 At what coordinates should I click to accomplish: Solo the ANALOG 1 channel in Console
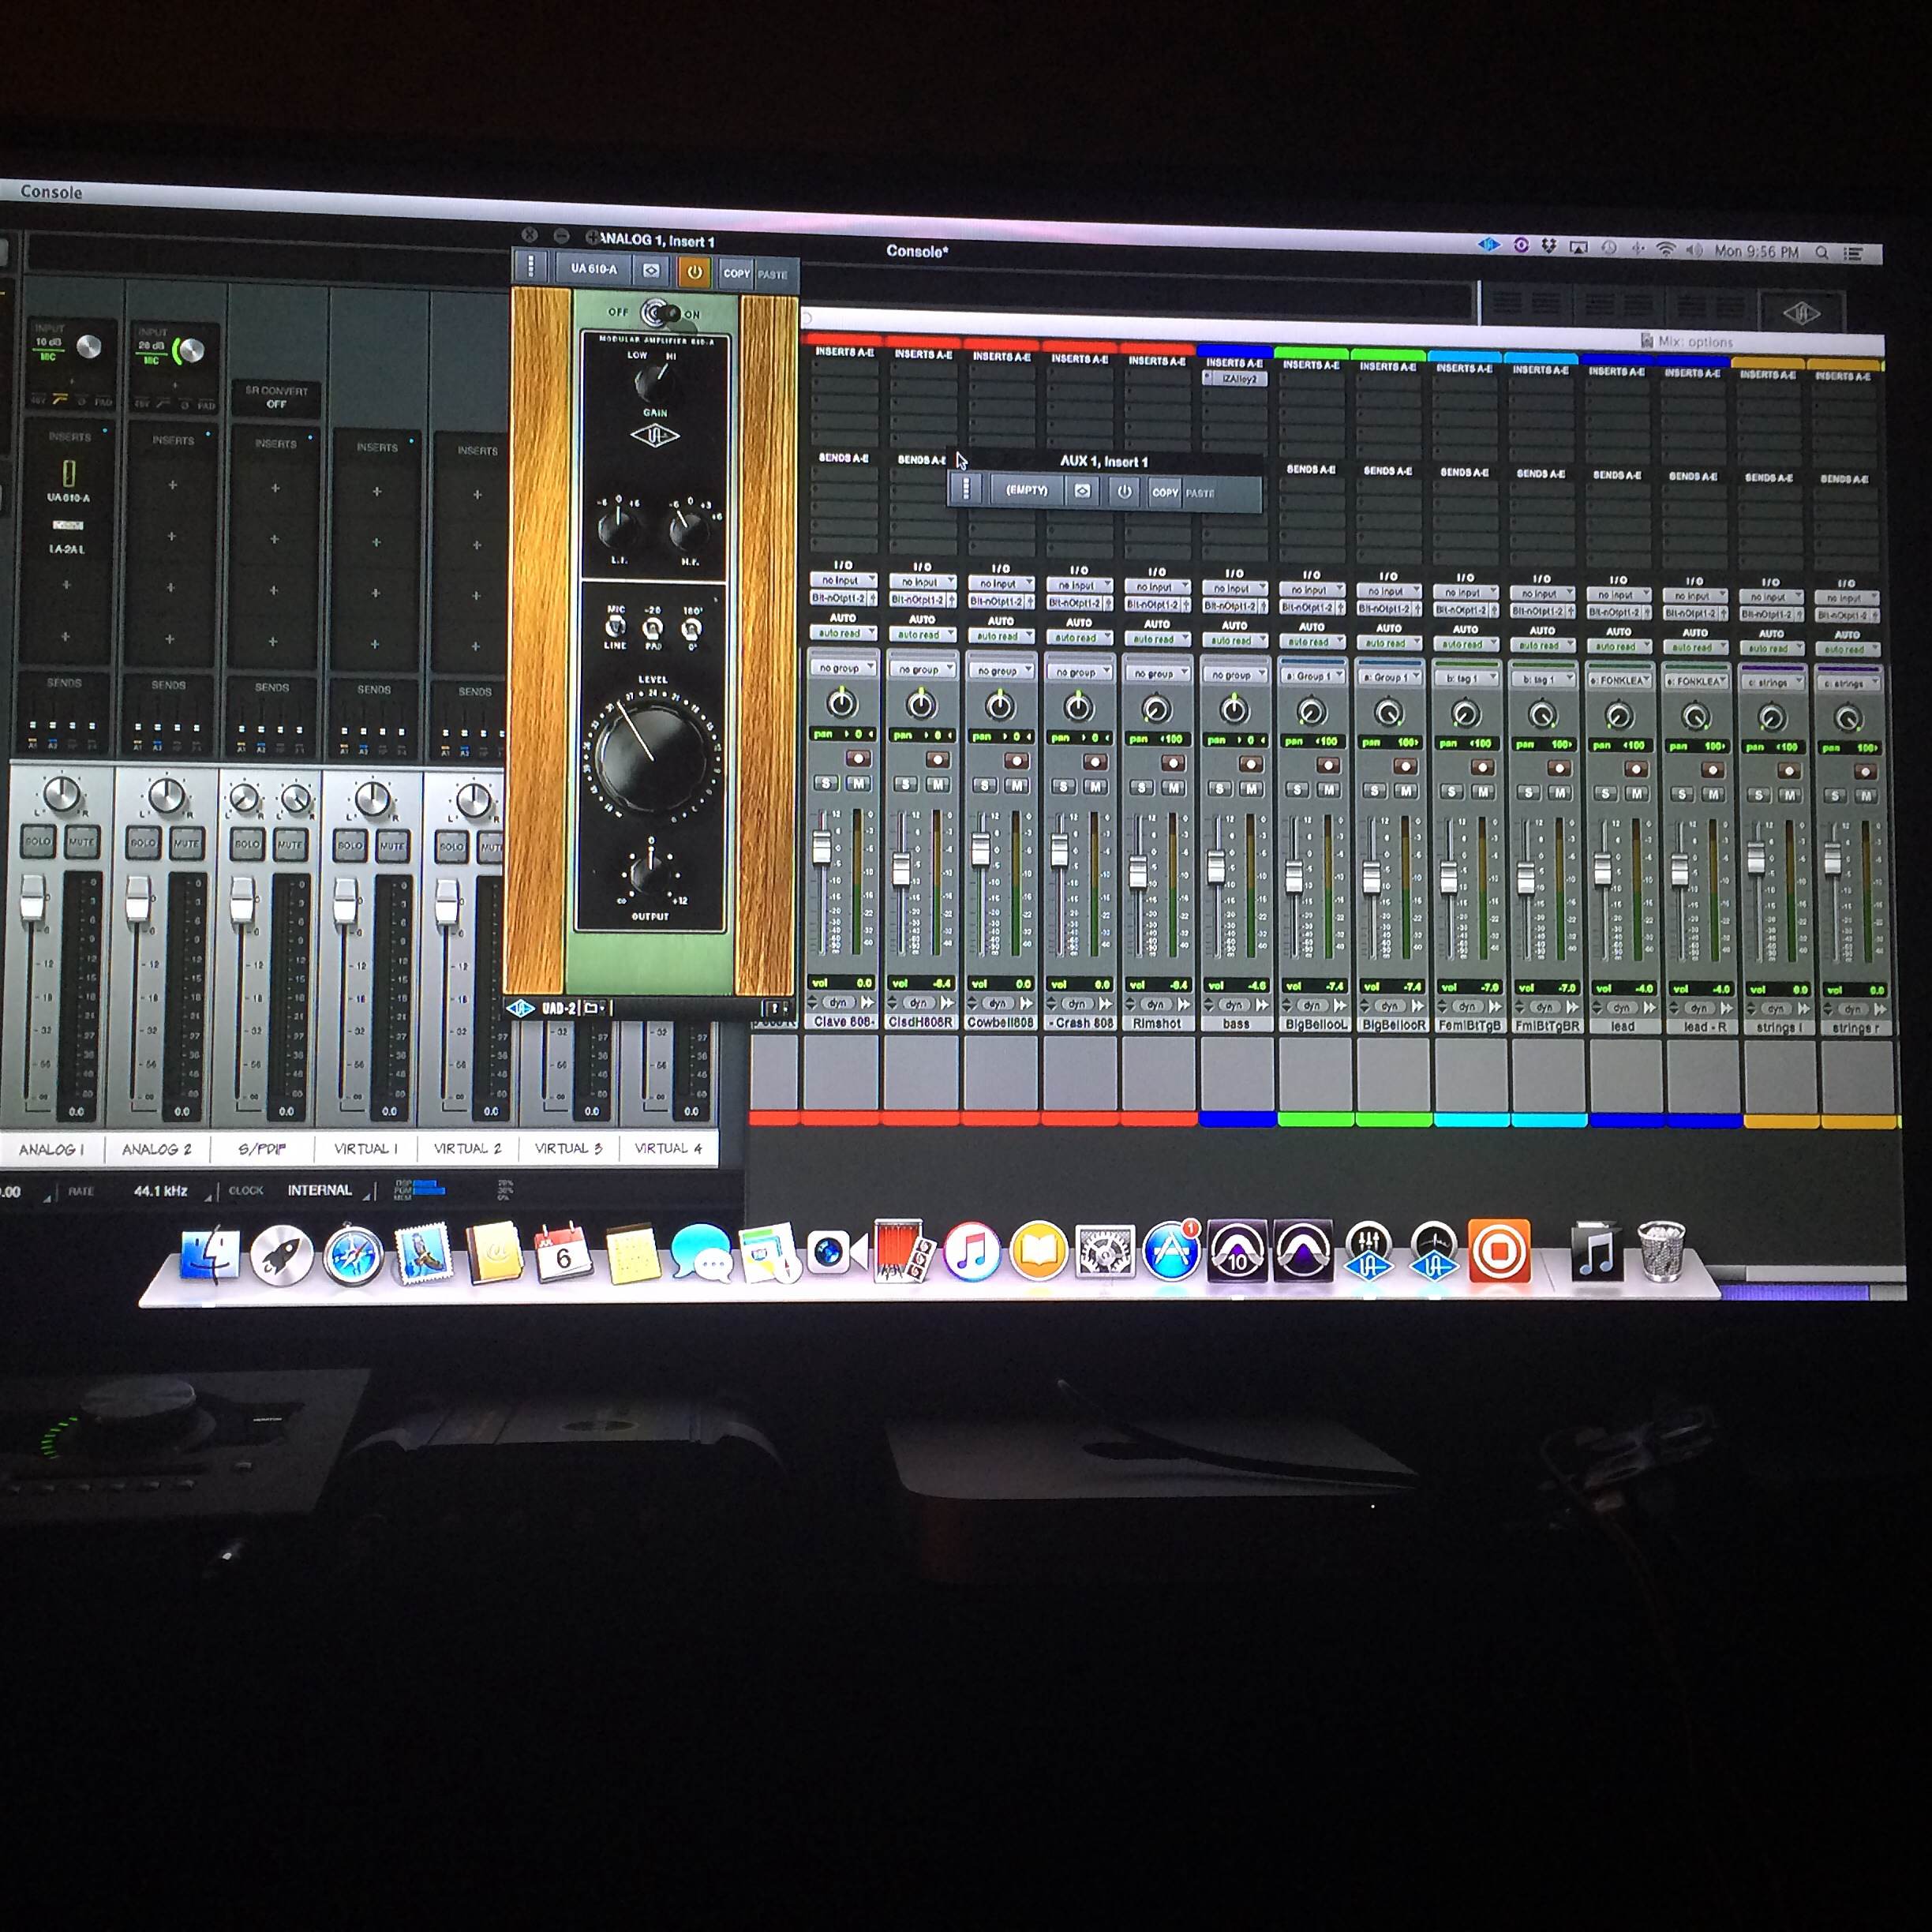(x=38, y=843)
